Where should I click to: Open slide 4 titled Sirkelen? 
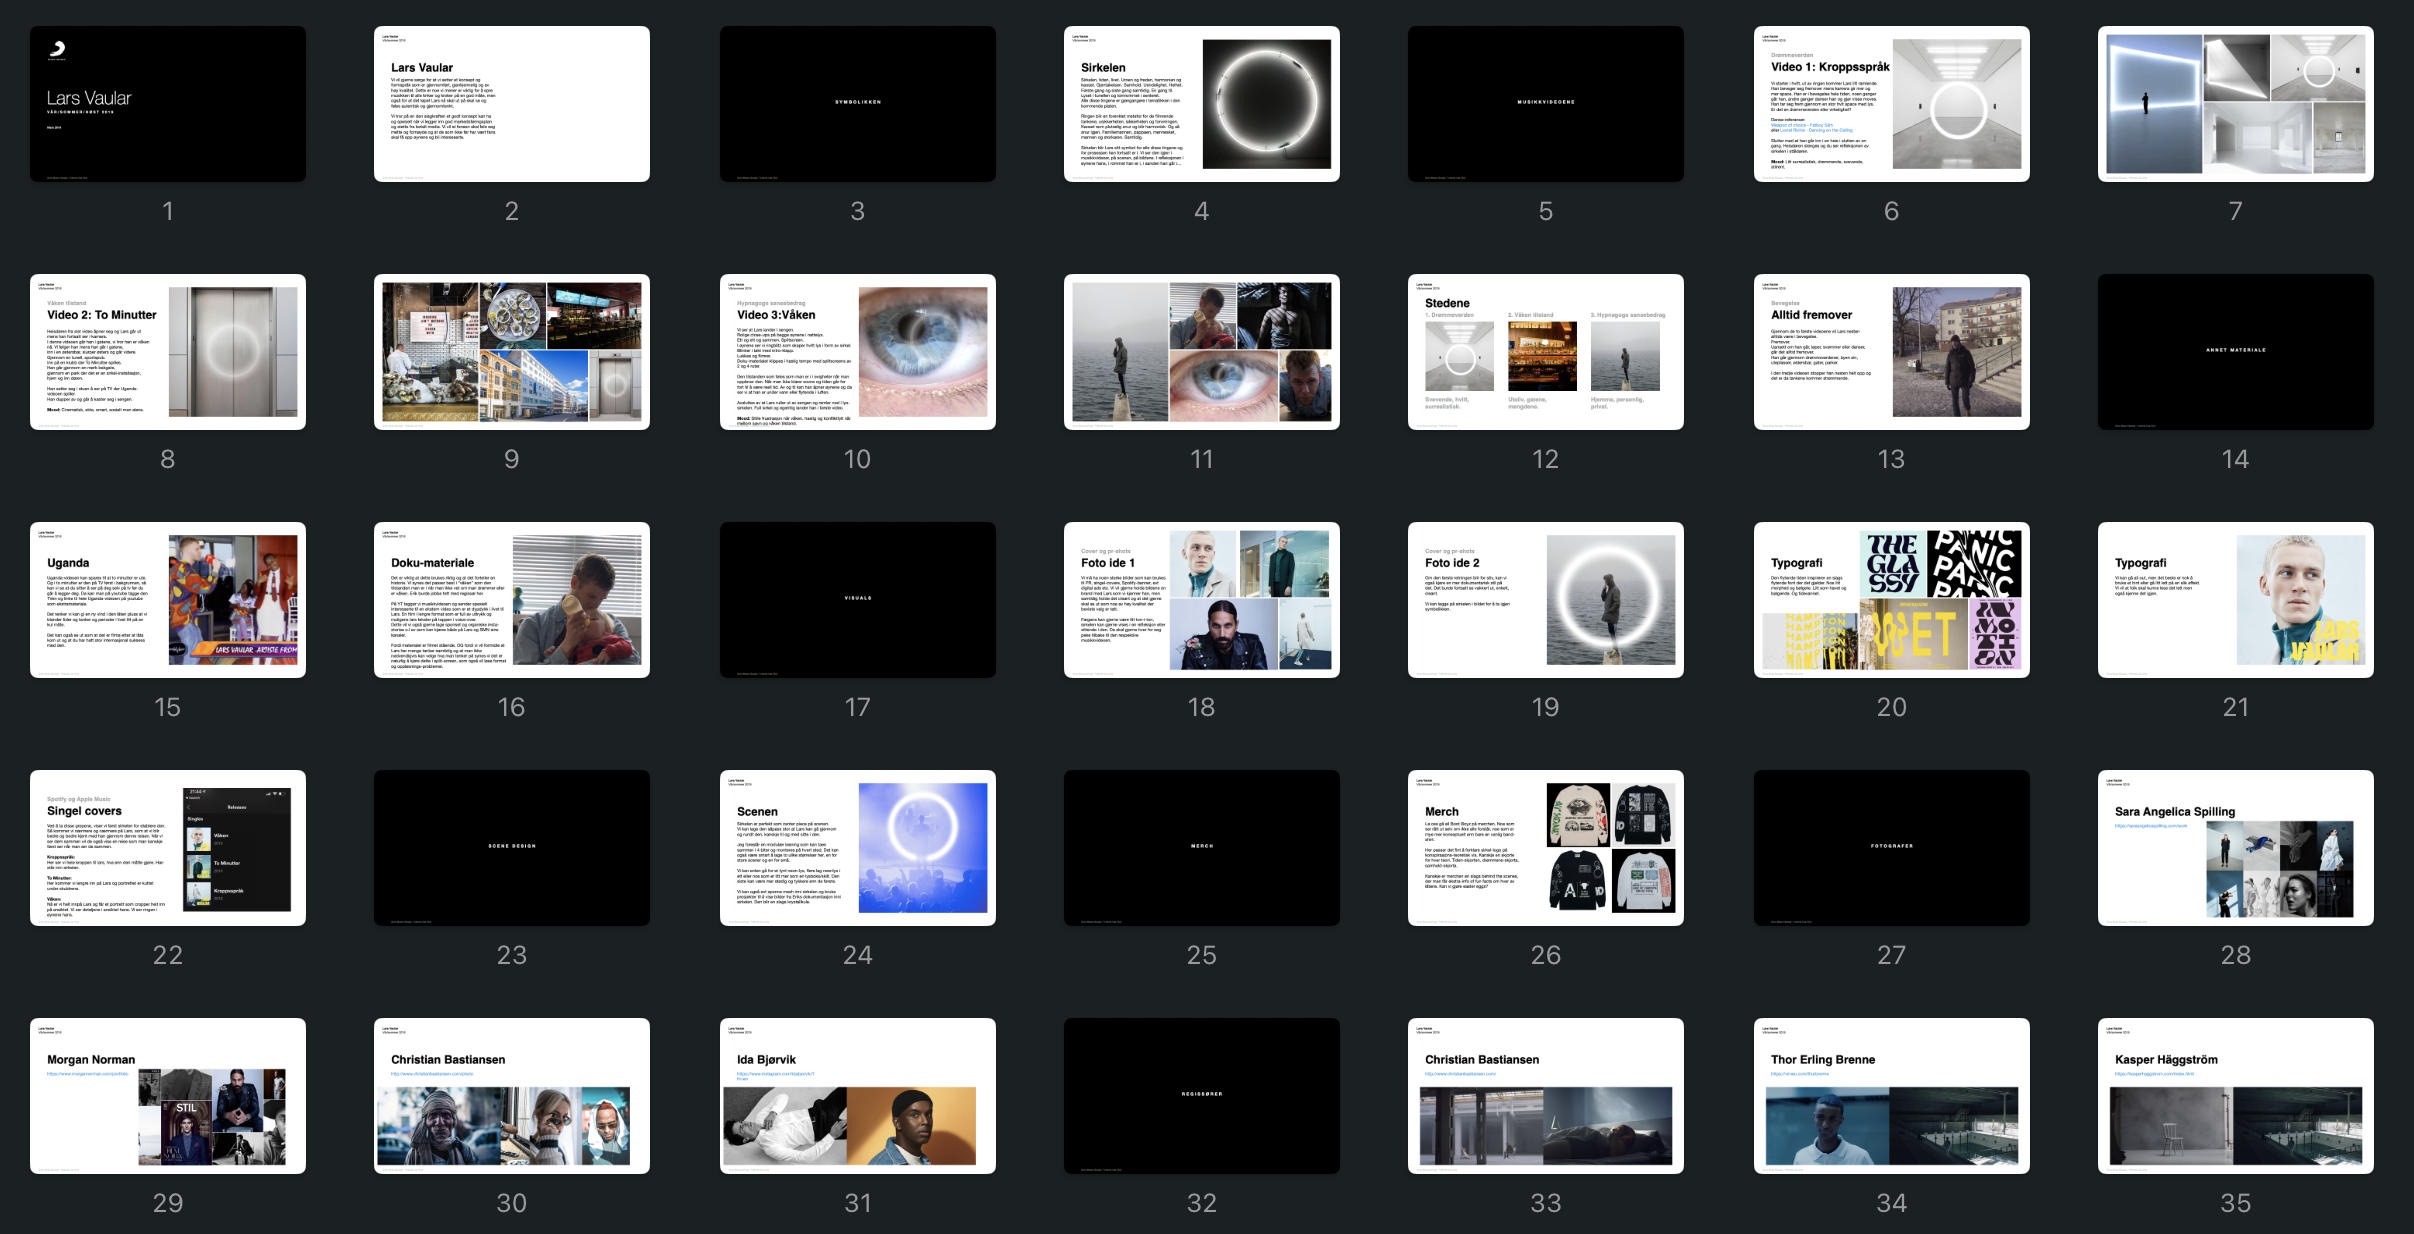[1201, 104]
